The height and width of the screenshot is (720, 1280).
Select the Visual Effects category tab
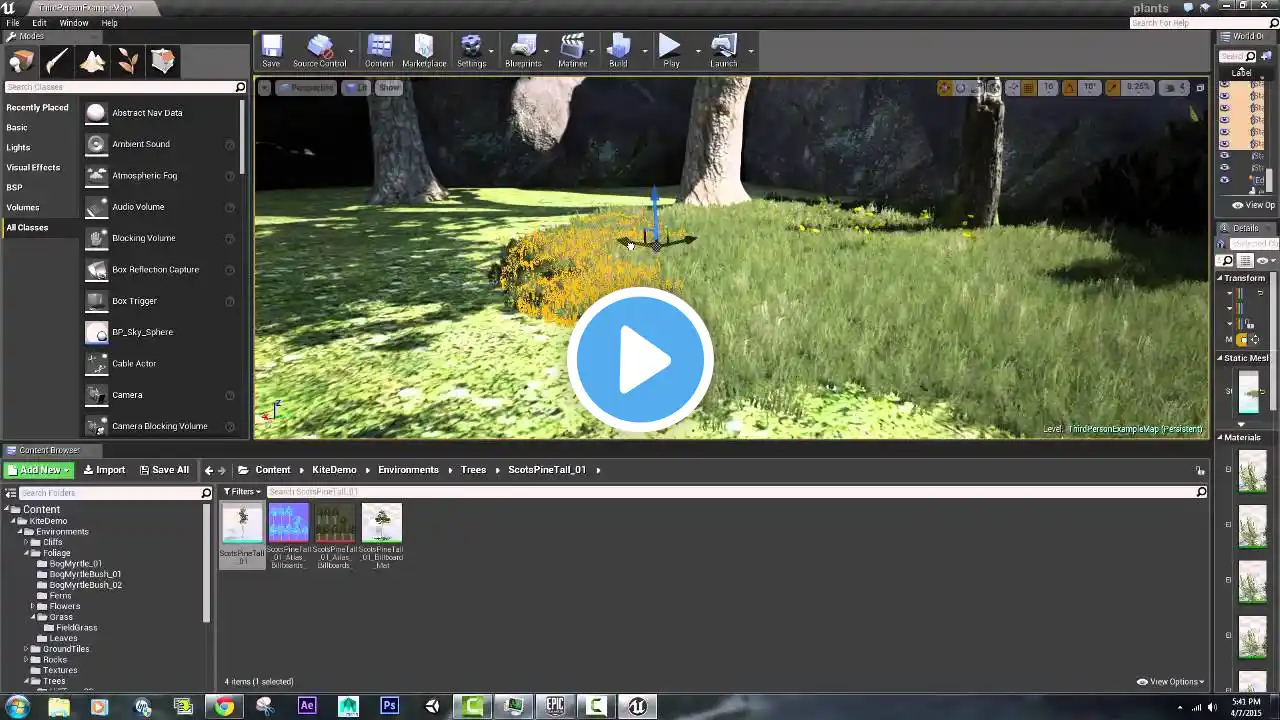[33, 167]
